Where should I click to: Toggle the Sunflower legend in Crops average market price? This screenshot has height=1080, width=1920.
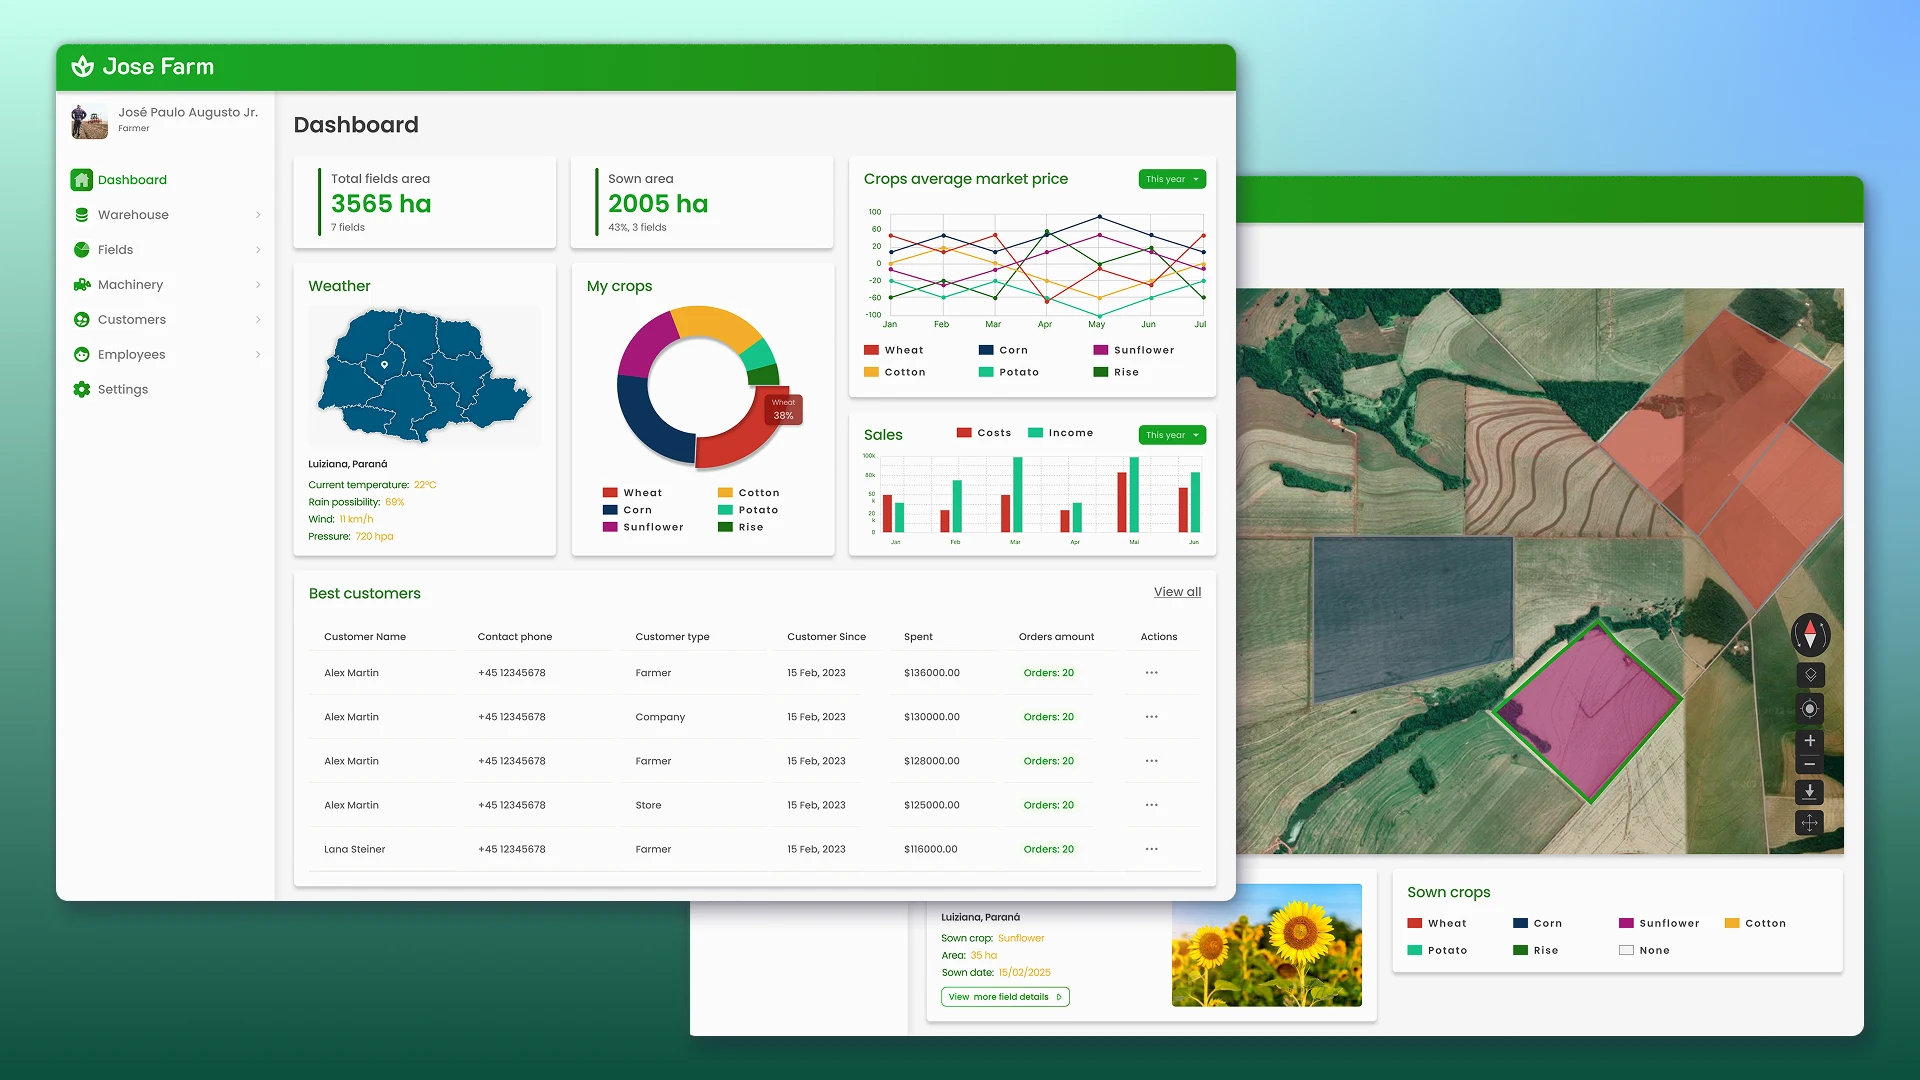pos(1134,350)
